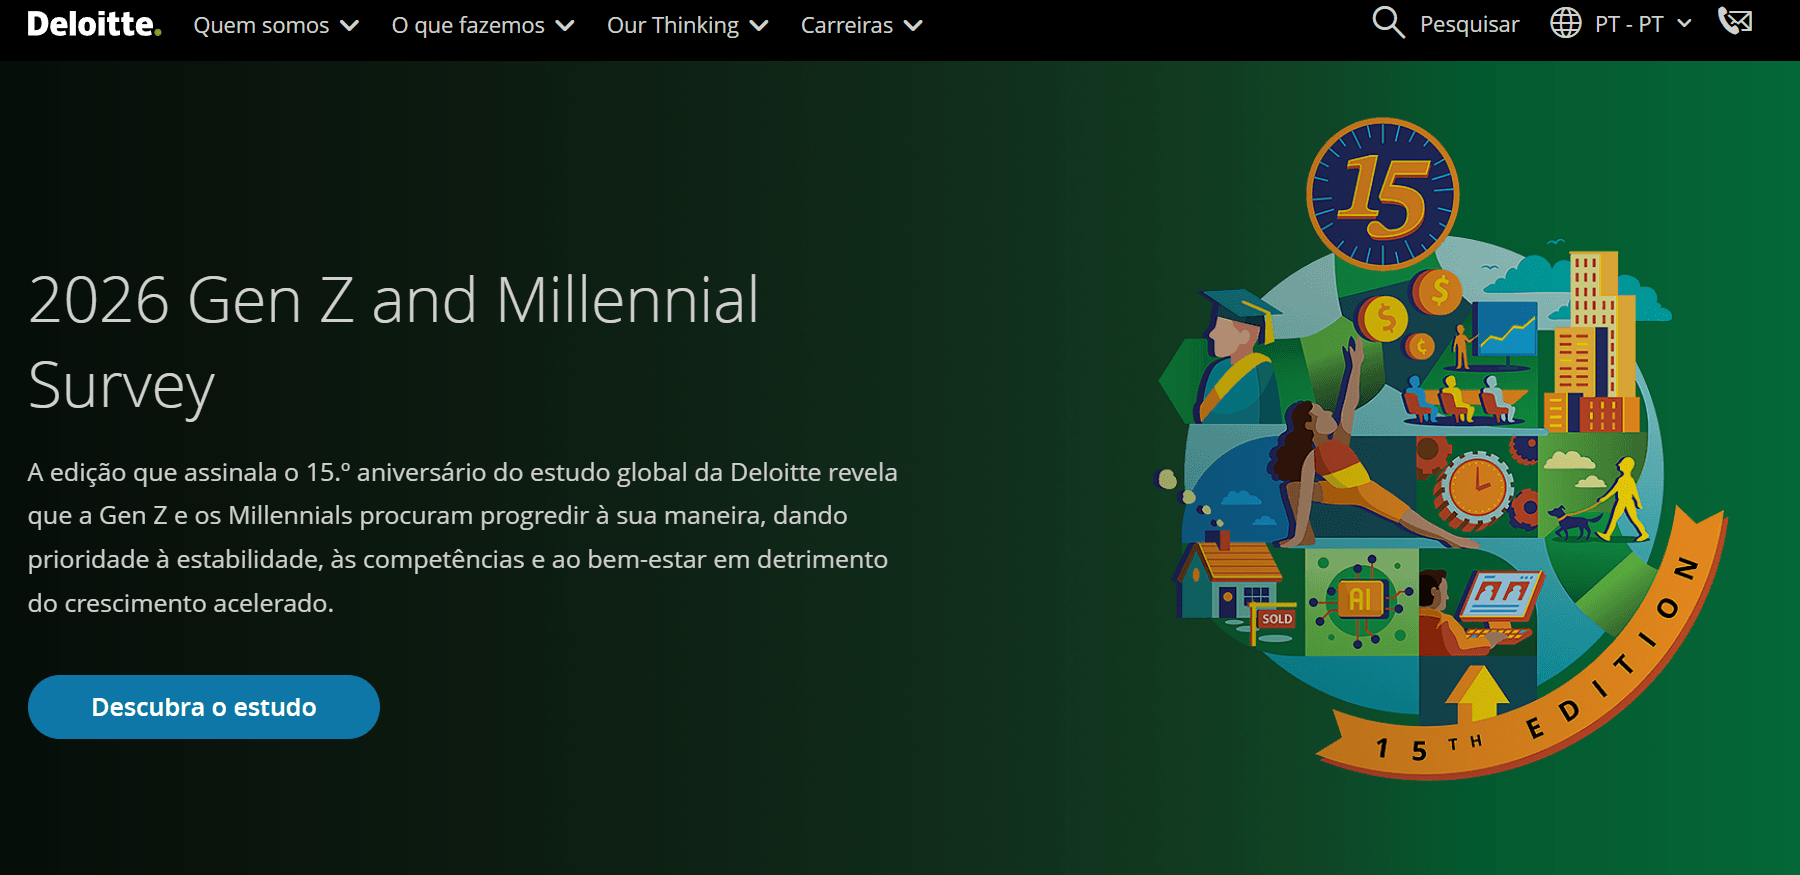The image size is (1800, 875).
Task: Click the globe language icon
Action: tap(1566, 22)
